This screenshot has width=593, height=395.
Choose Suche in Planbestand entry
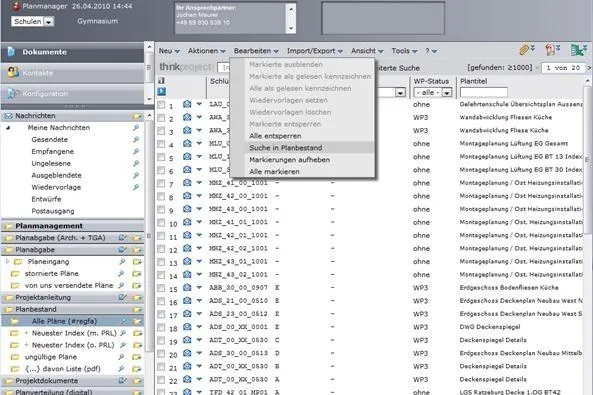(286, 148)
